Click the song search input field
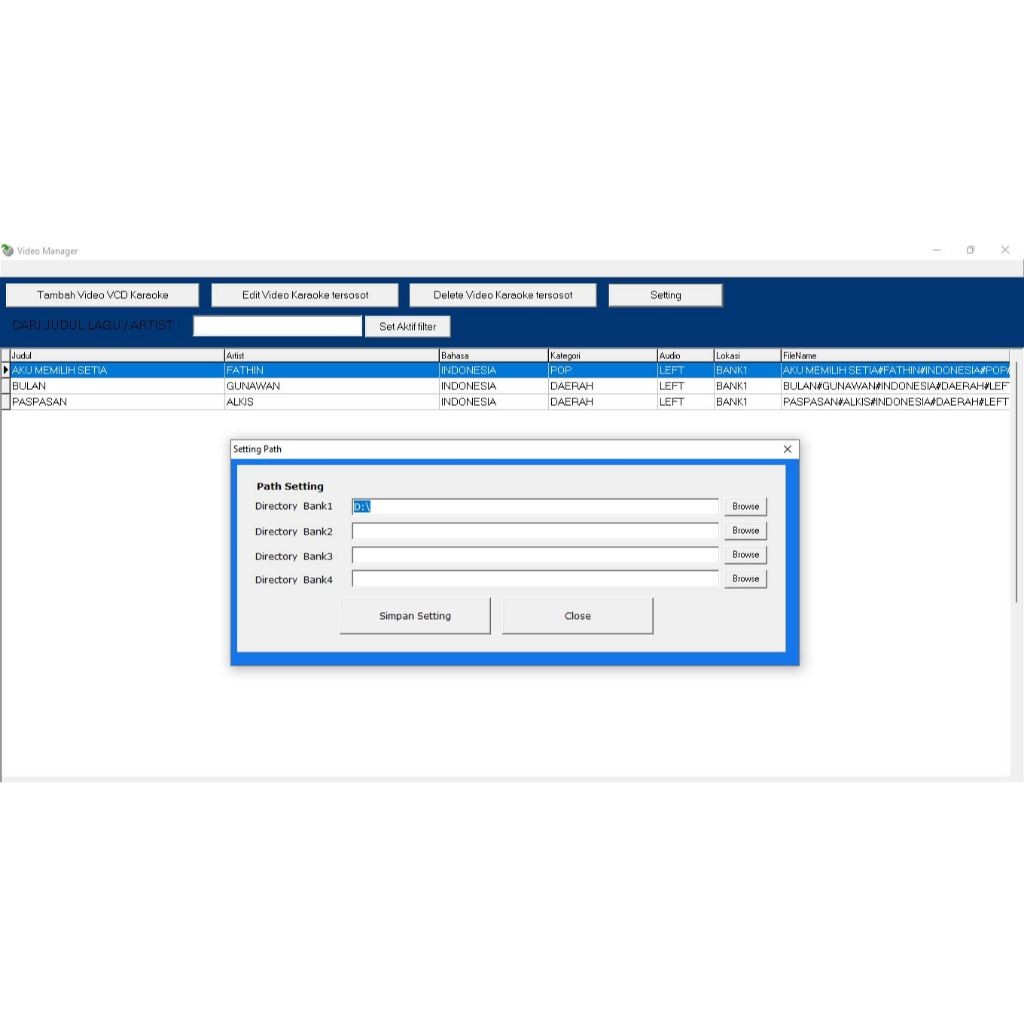Image resolution: width=1024 pixels, height=1024 pixels. (x=278, y=326)
